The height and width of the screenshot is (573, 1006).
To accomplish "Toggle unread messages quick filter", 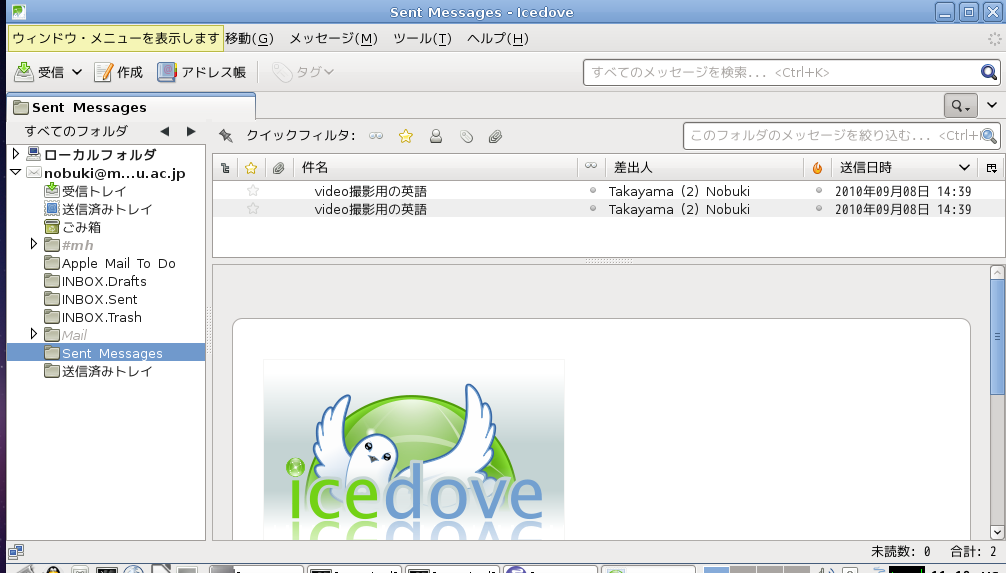I will [x=376, y=136].
